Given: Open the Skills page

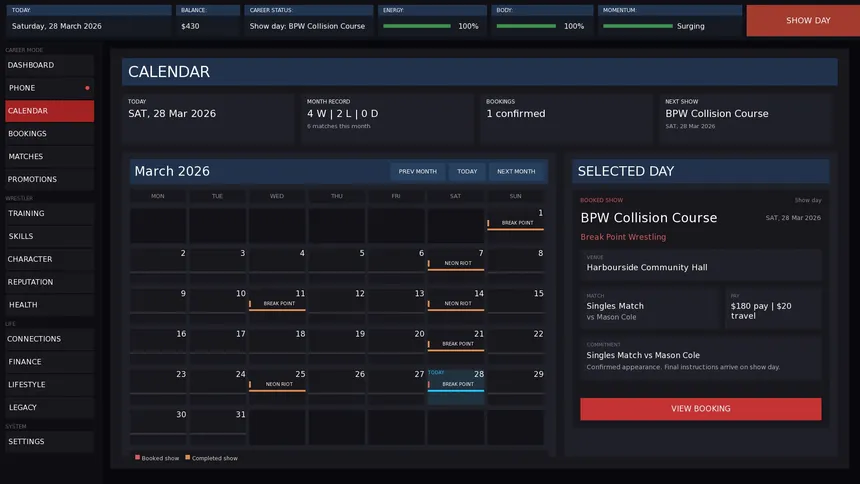Looking at the screenshot, I should click(49, 236).
